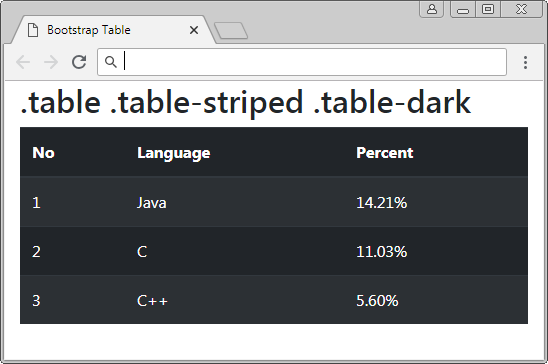This screenshot has width=548, height=364.
Task: Click the 14.21% percent value
Action: click(382, 203)
